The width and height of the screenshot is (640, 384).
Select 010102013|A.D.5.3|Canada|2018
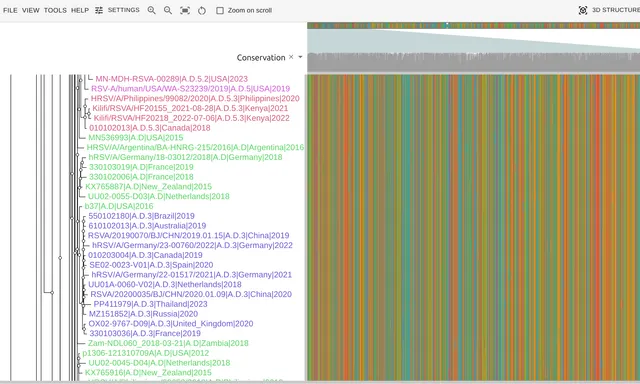coord(150,128)
